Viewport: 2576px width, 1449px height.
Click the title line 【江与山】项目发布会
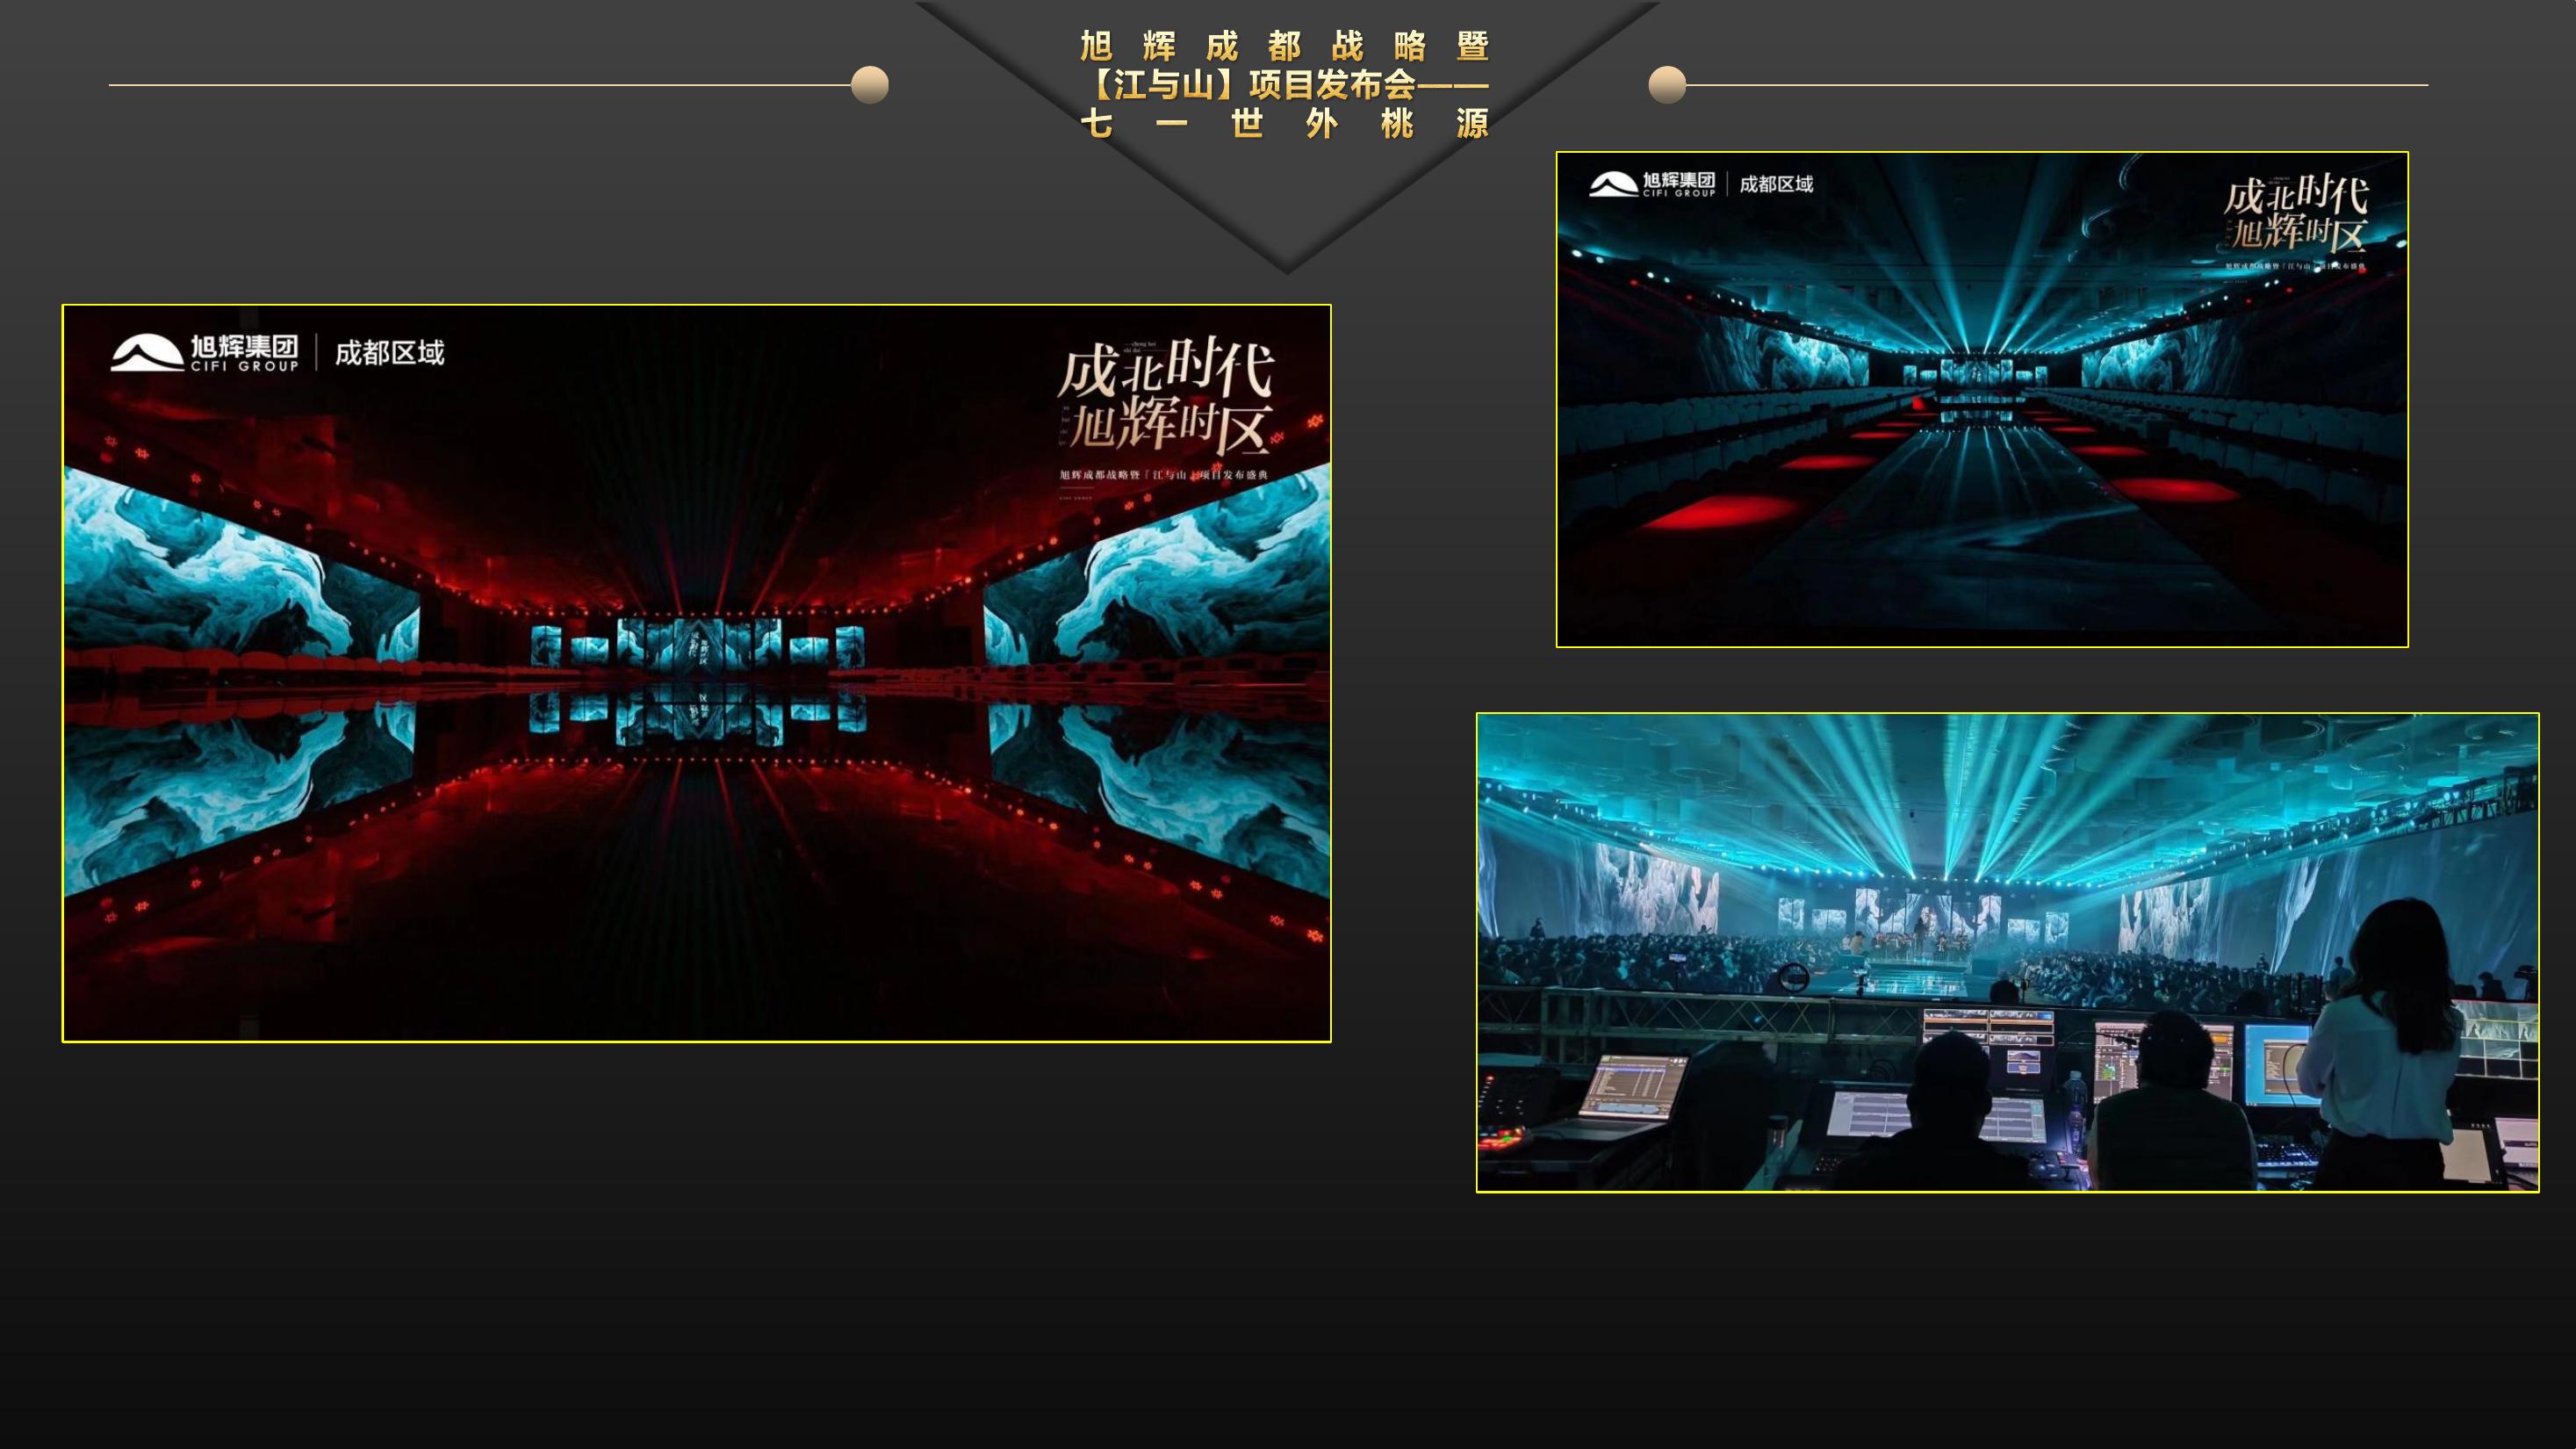tap(1252, 85)
